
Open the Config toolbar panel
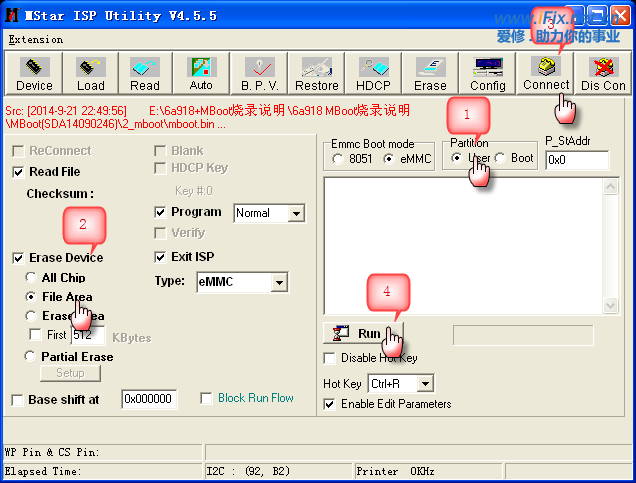[x=488, y=74]
